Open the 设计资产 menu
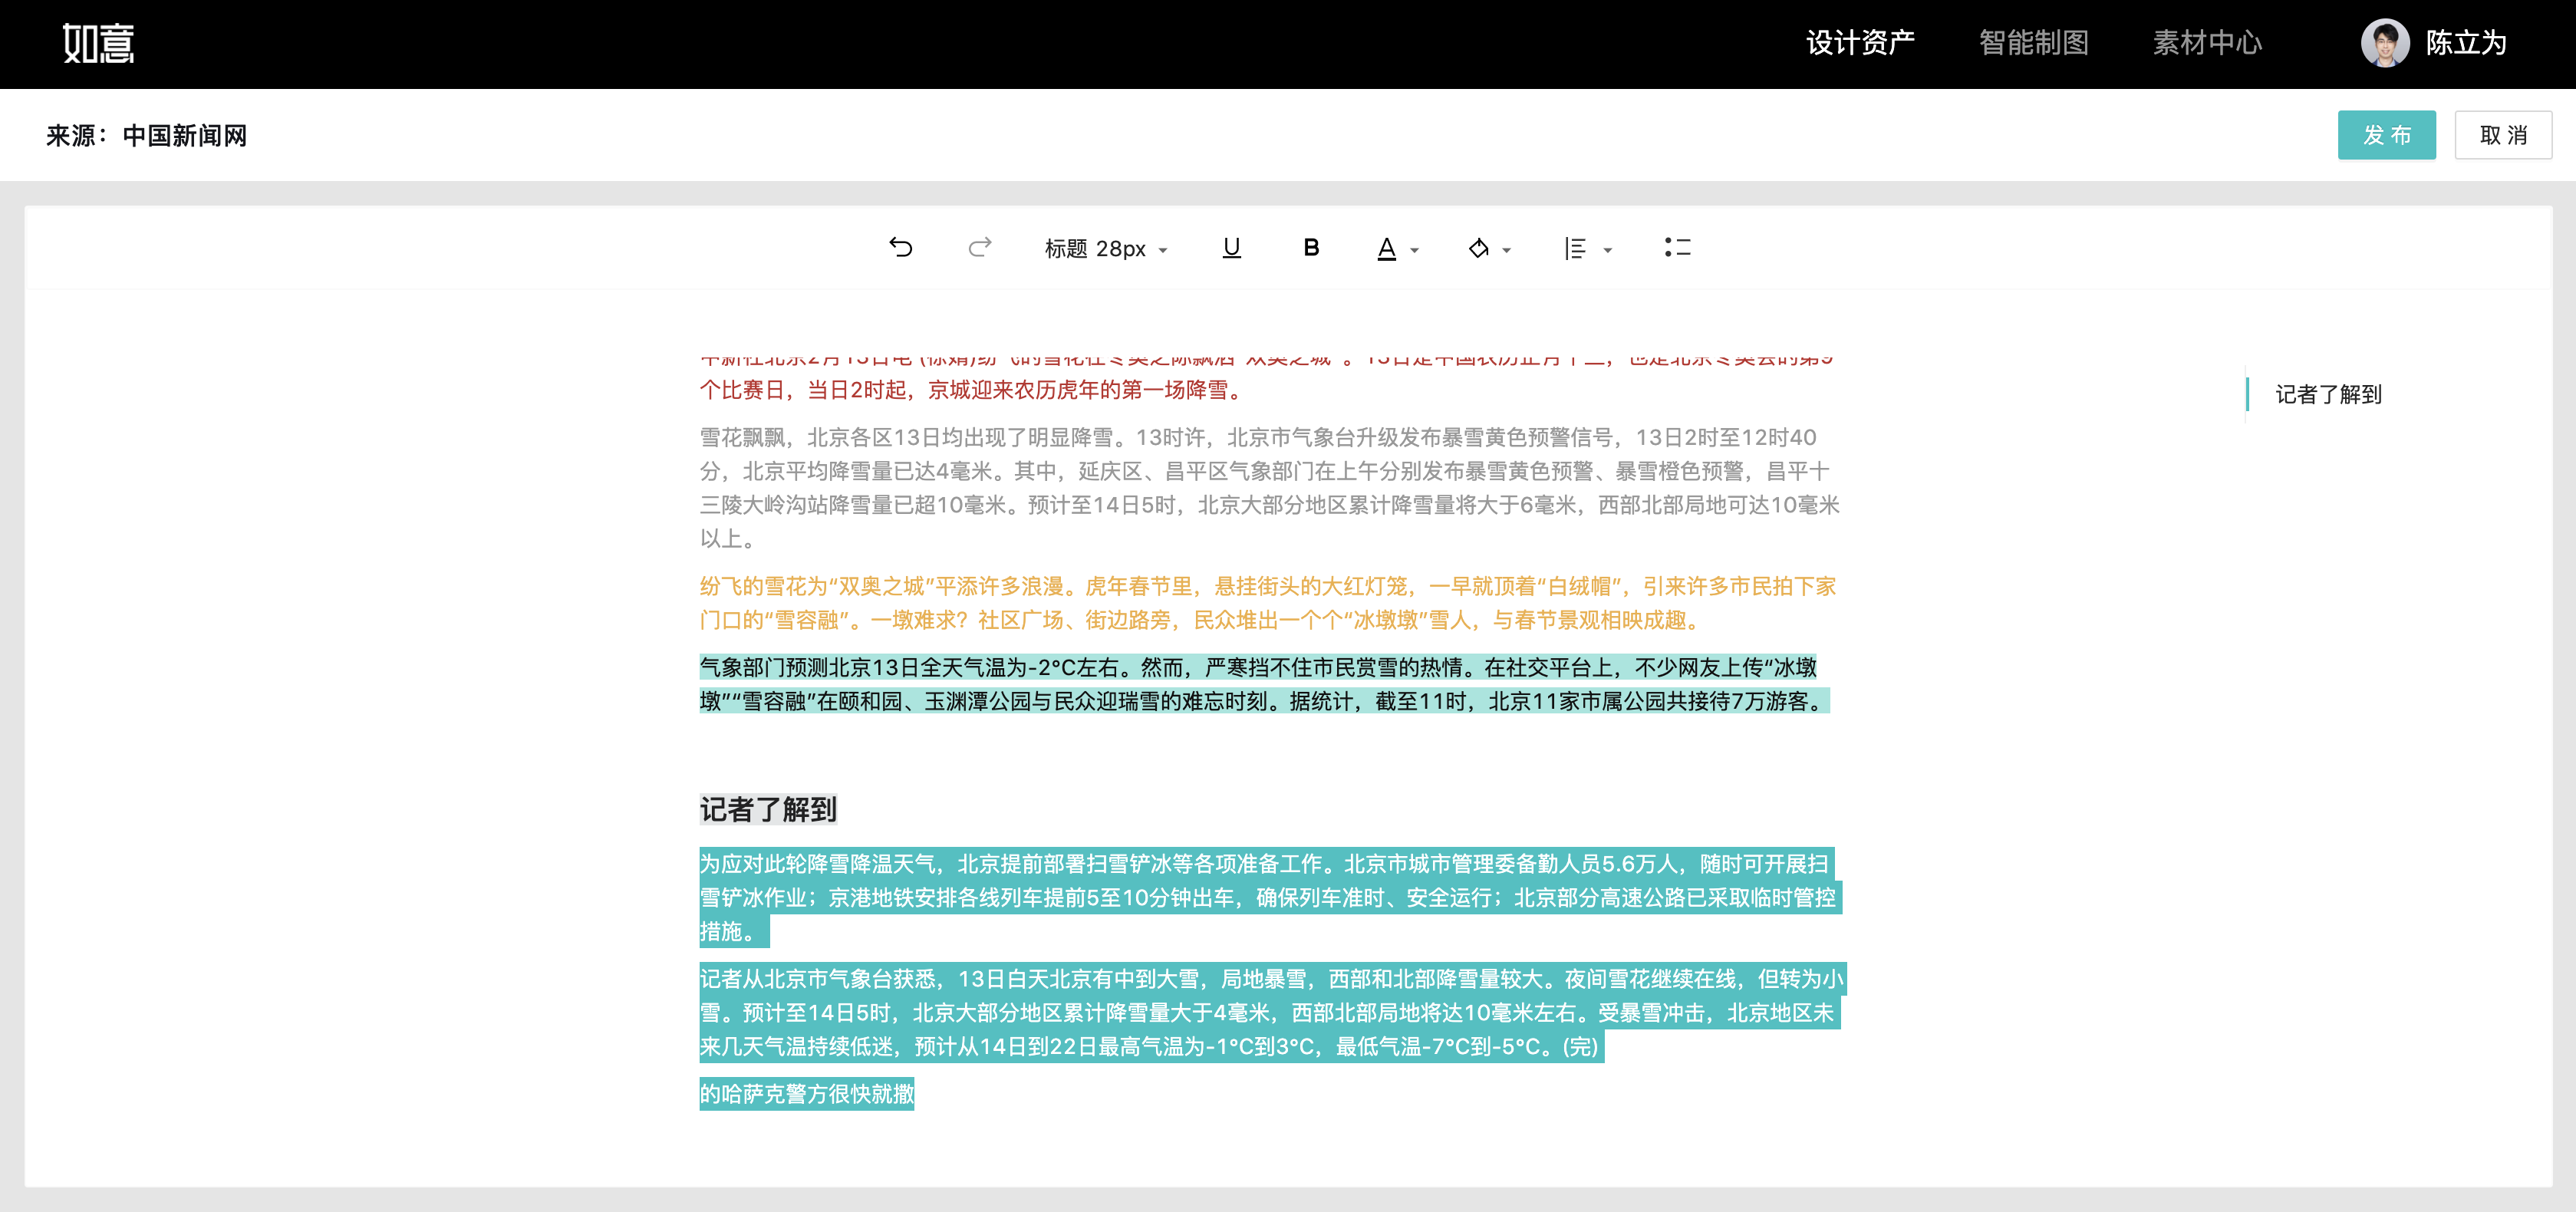 point(1860,43)
